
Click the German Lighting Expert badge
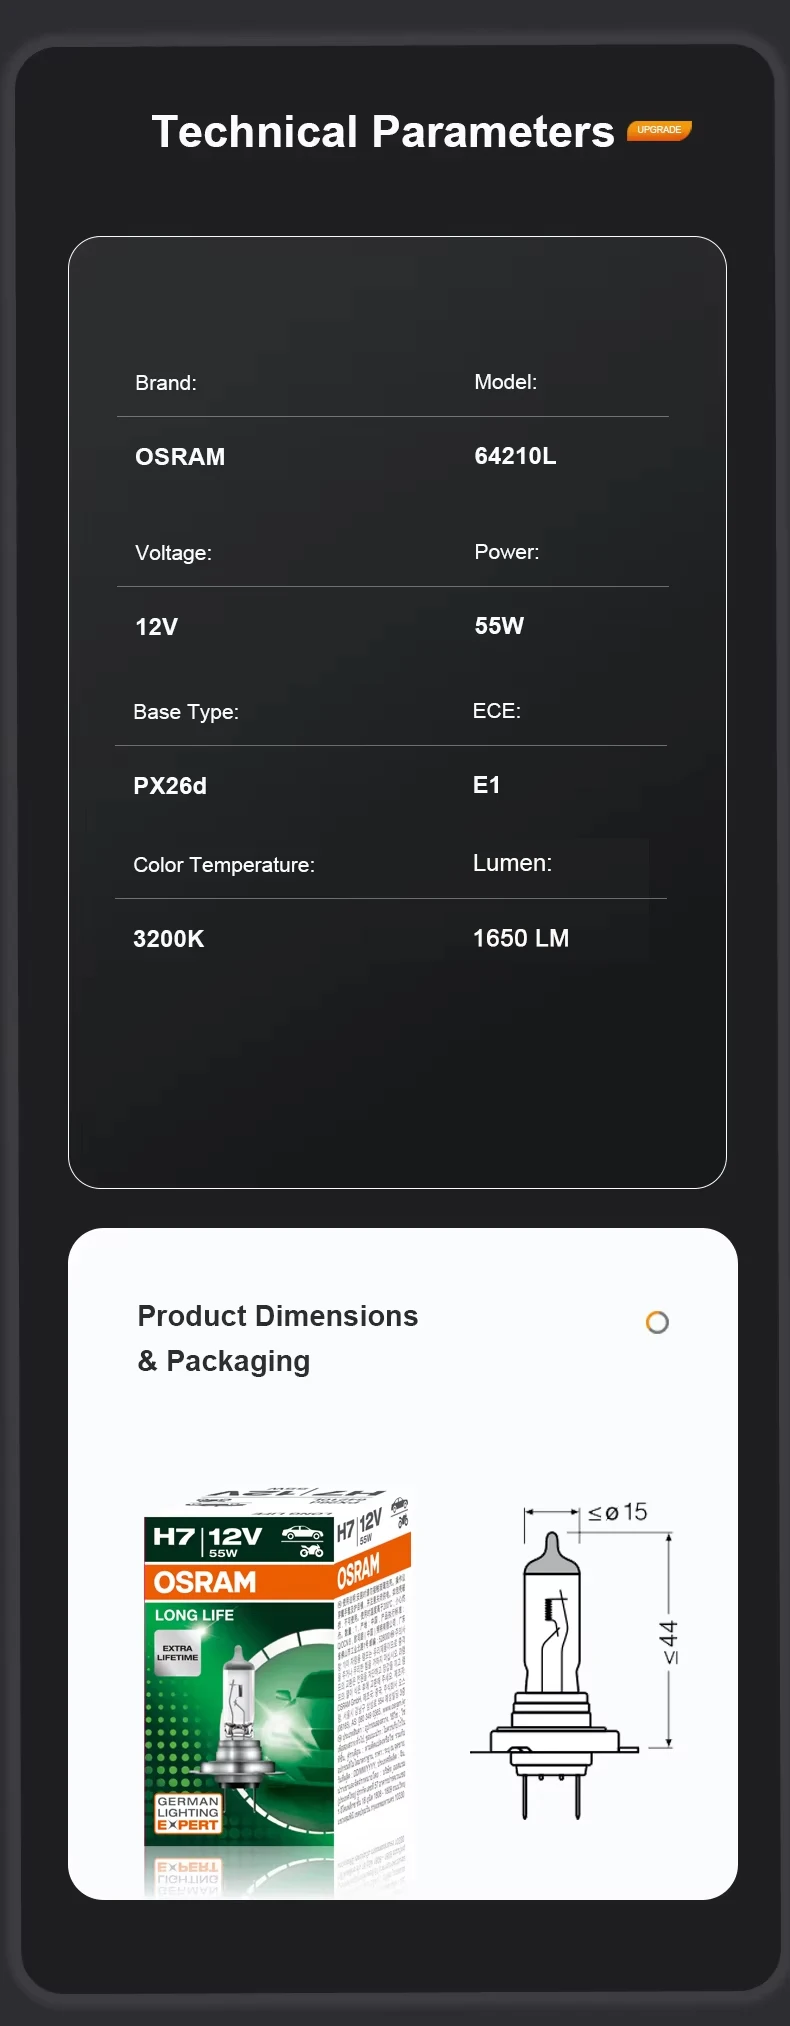point(187,1813)
